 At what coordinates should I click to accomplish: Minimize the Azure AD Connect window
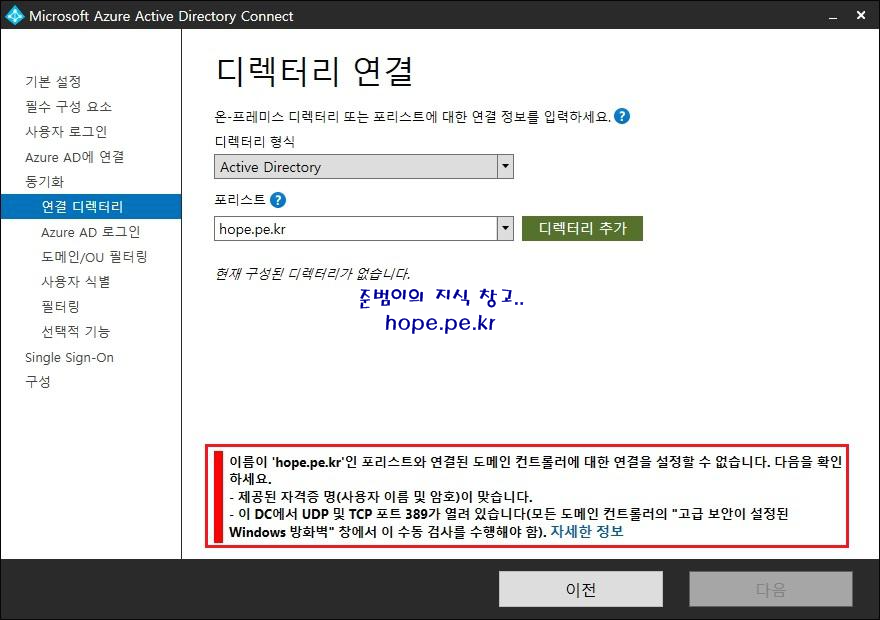pos(833,16)
